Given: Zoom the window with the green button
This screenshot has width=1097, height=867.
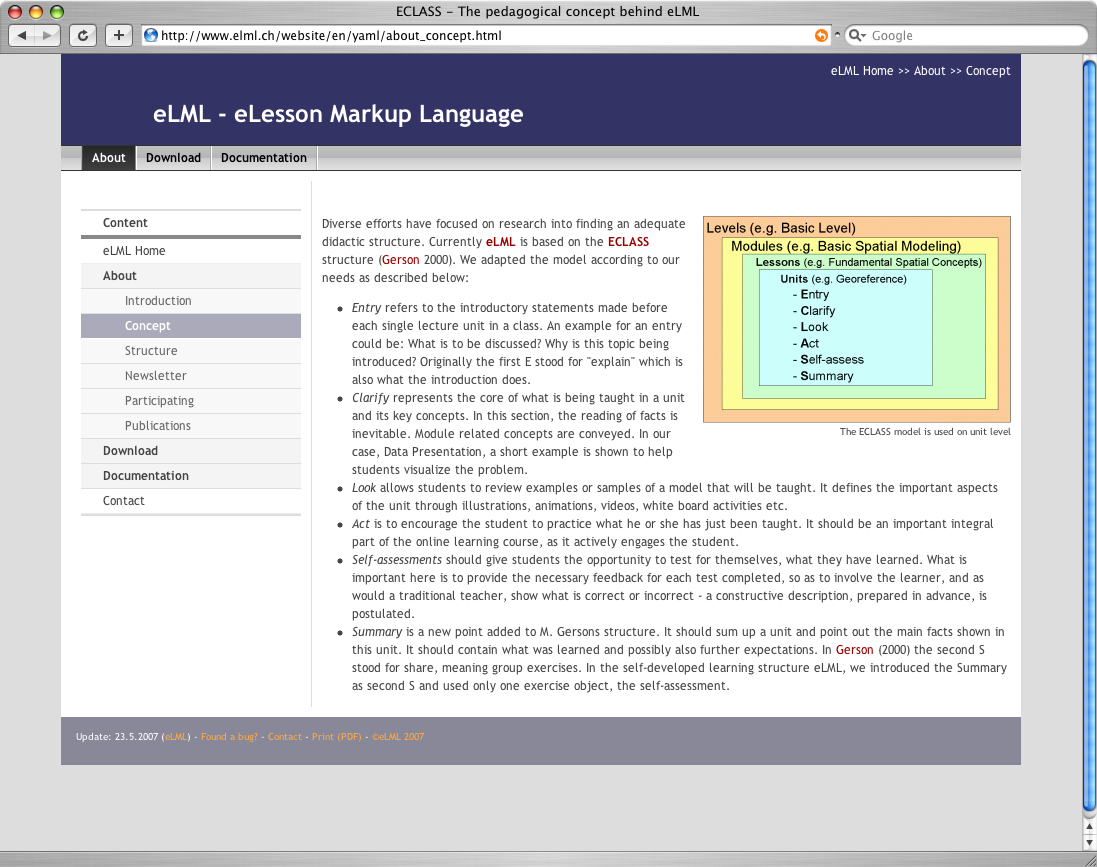Looking at the screenshot, I should pos(57,12).
